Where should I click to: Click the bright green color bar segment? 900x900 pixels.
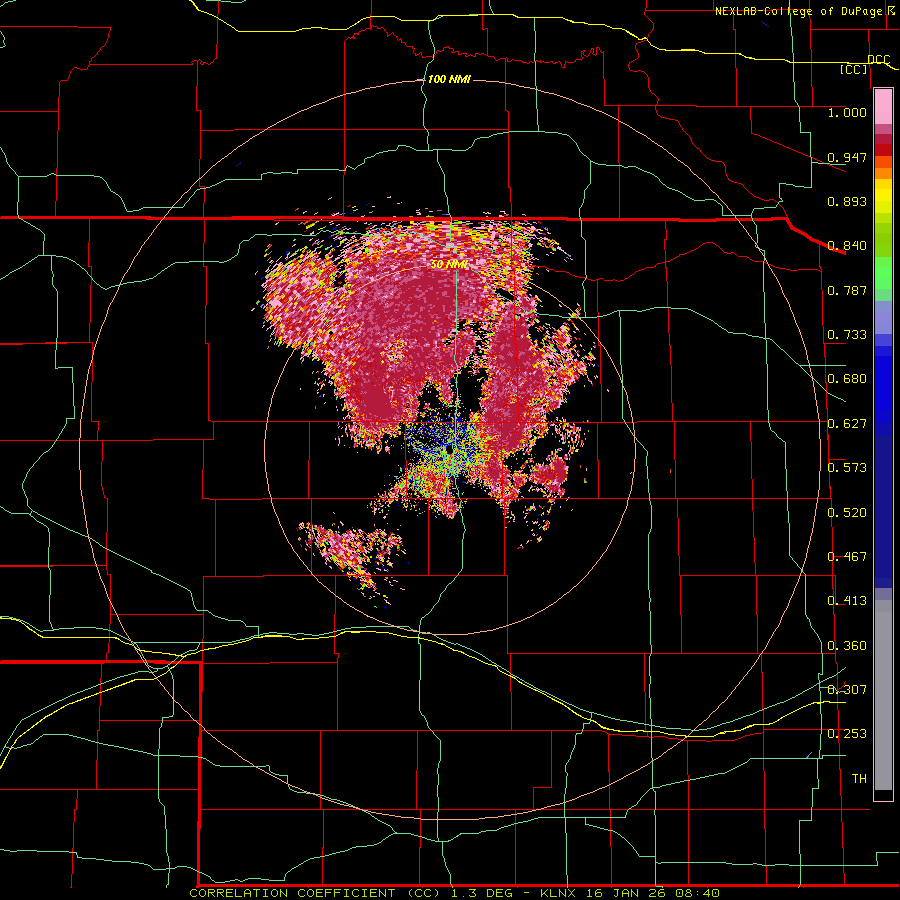point(883,273)
